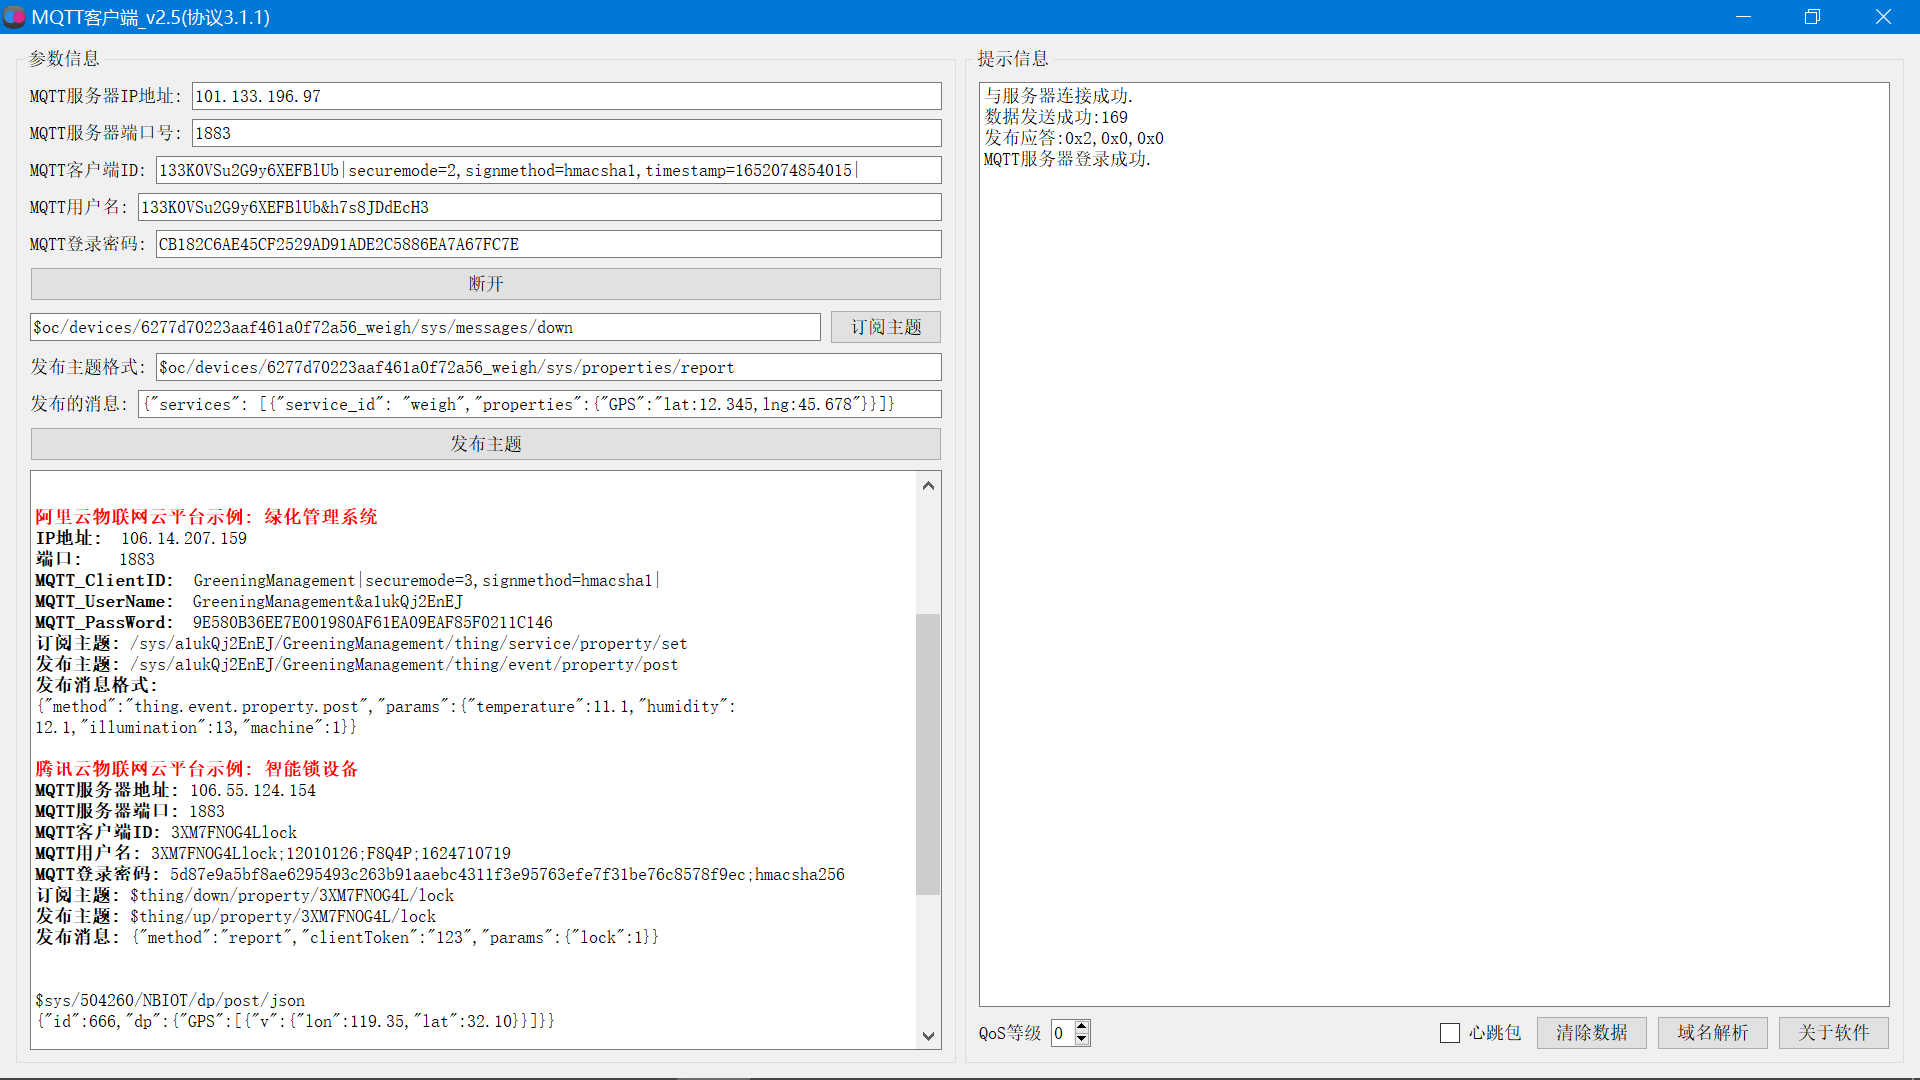Click the minimize window button
1920x1080 pixels.
click(x=1747, y=16)
